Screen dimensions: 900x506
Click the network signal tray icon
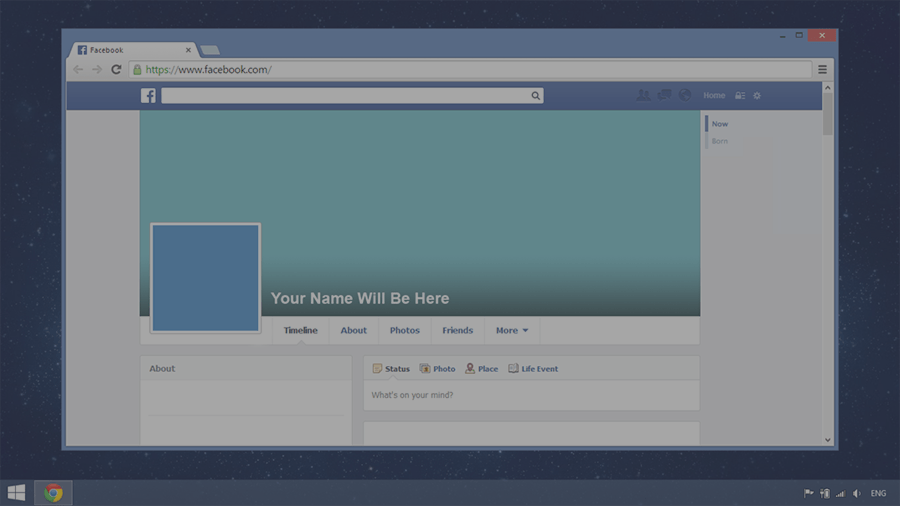click(840, 493)
